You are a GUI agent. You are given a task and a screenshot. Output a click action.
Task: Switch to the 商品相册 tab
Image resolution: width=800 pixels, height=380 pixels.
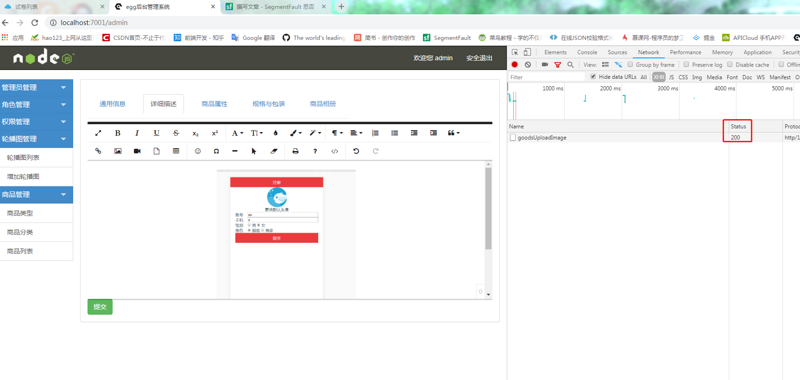point(323,104)
